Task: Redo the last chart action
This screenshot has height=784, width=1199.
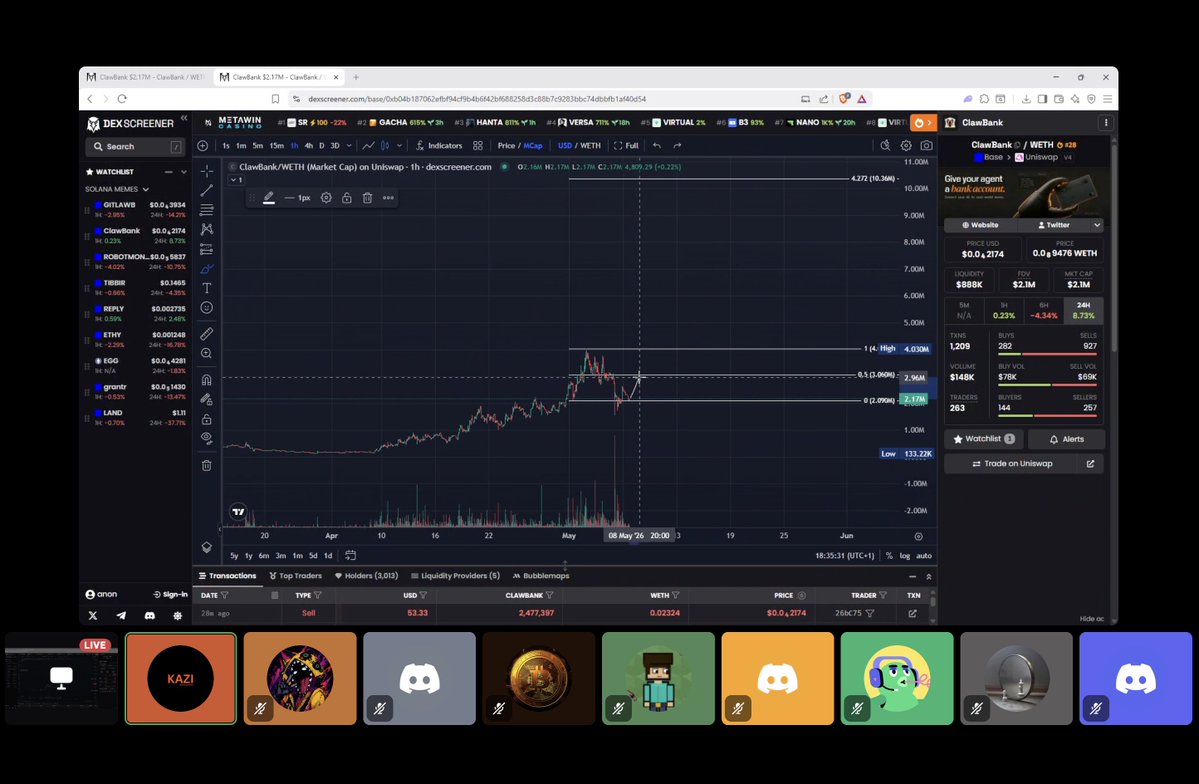Action: pyautogui.click(x=677, y=145)
